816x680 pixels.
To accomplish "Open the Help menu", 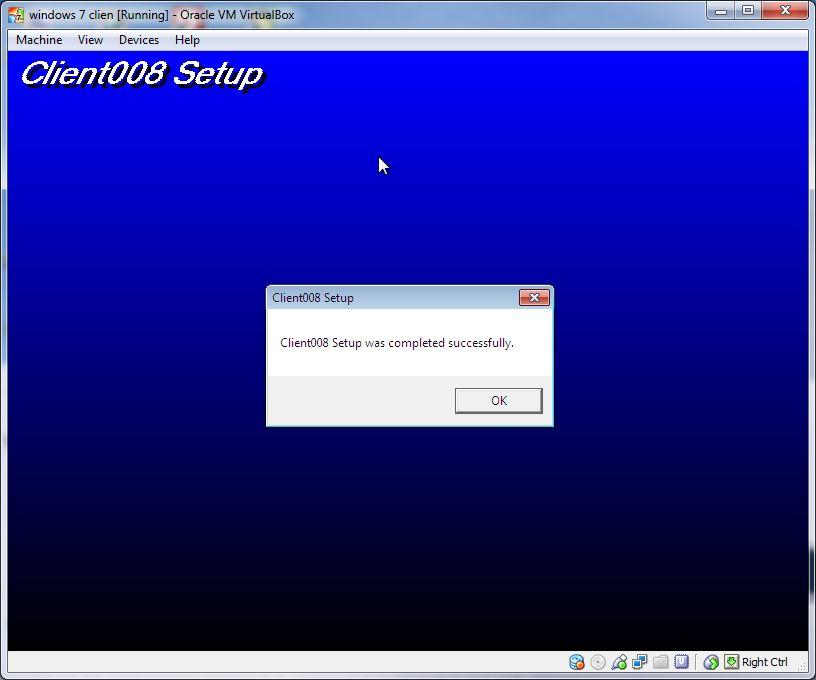I will (x=187, y=40).
